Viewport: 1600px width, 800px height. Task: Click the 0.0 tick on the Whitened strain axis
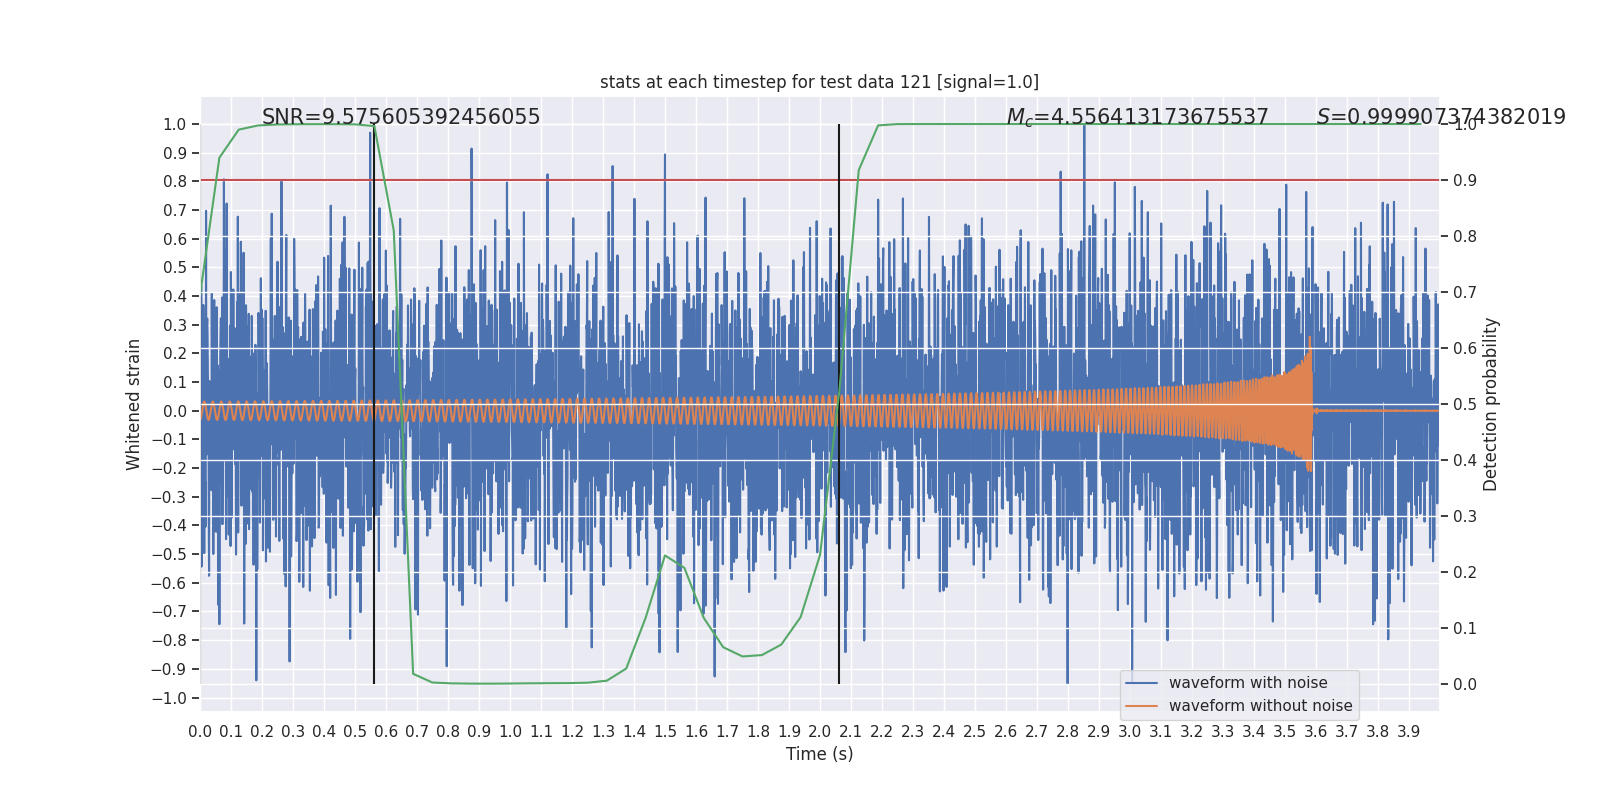click(x=174, y=411)
